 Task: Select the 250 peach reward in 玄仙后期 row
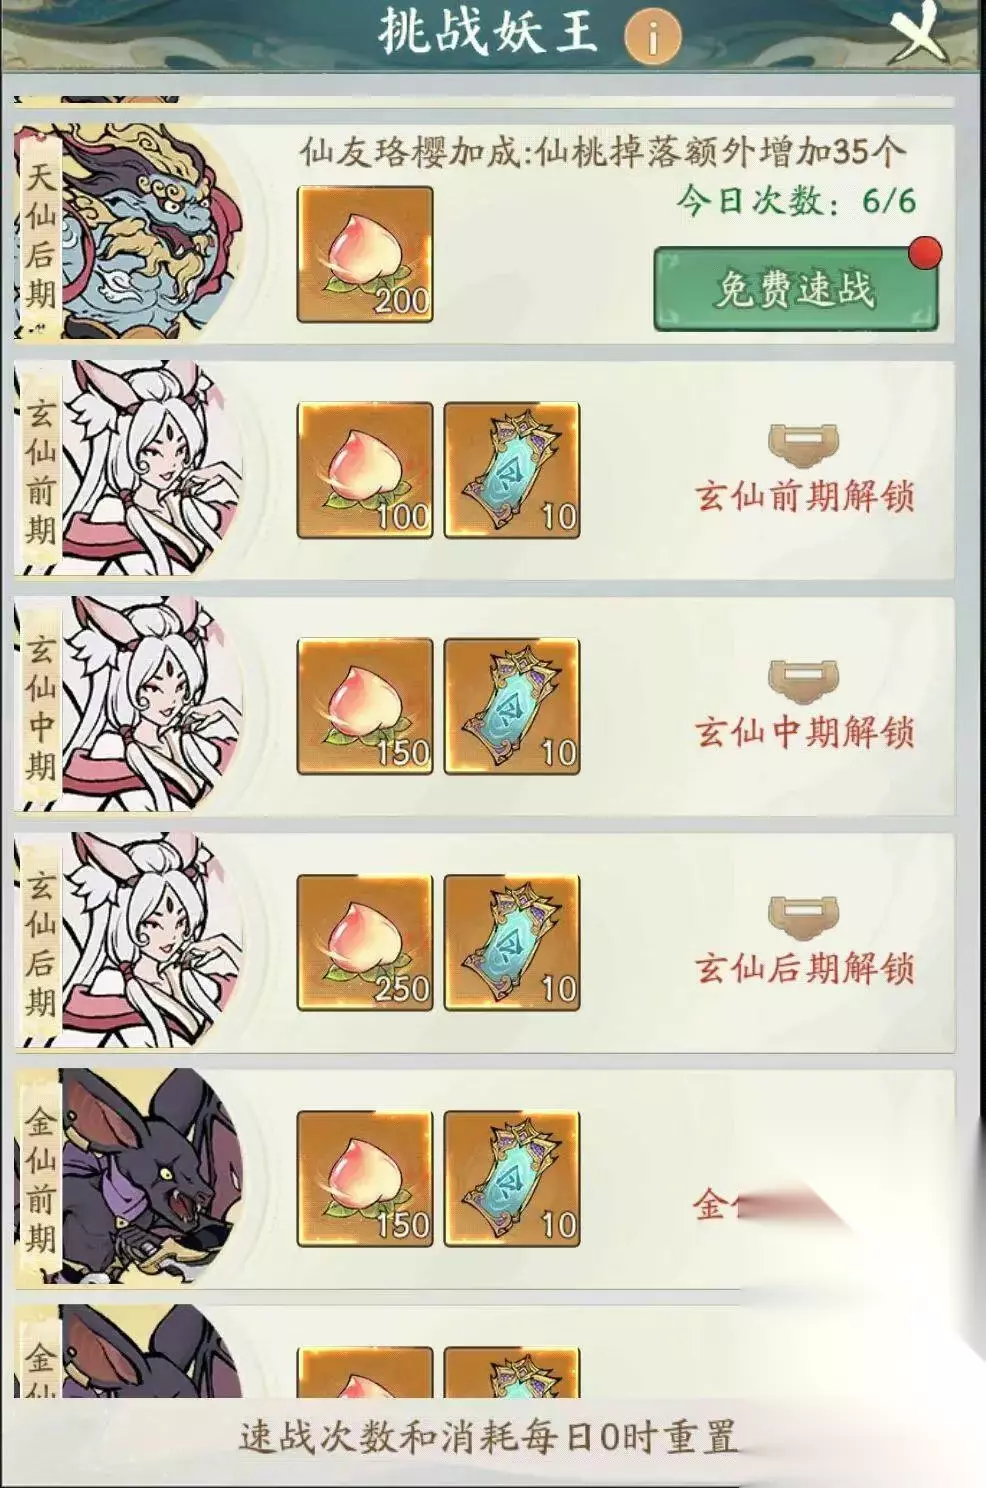coord(365,942)
